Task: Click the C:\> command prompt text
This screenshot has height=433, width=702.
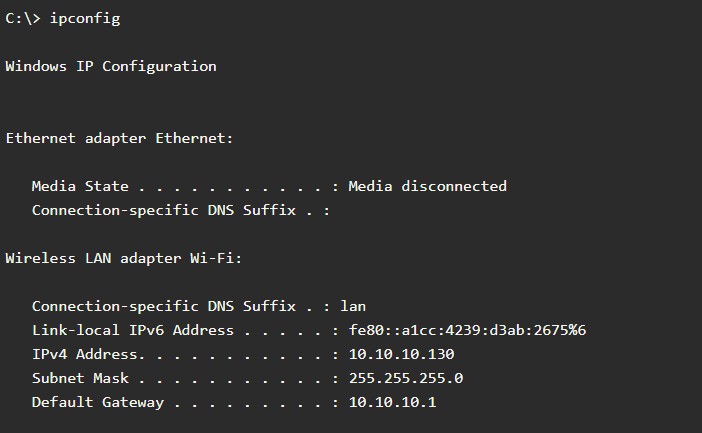Action: [23, 19]
